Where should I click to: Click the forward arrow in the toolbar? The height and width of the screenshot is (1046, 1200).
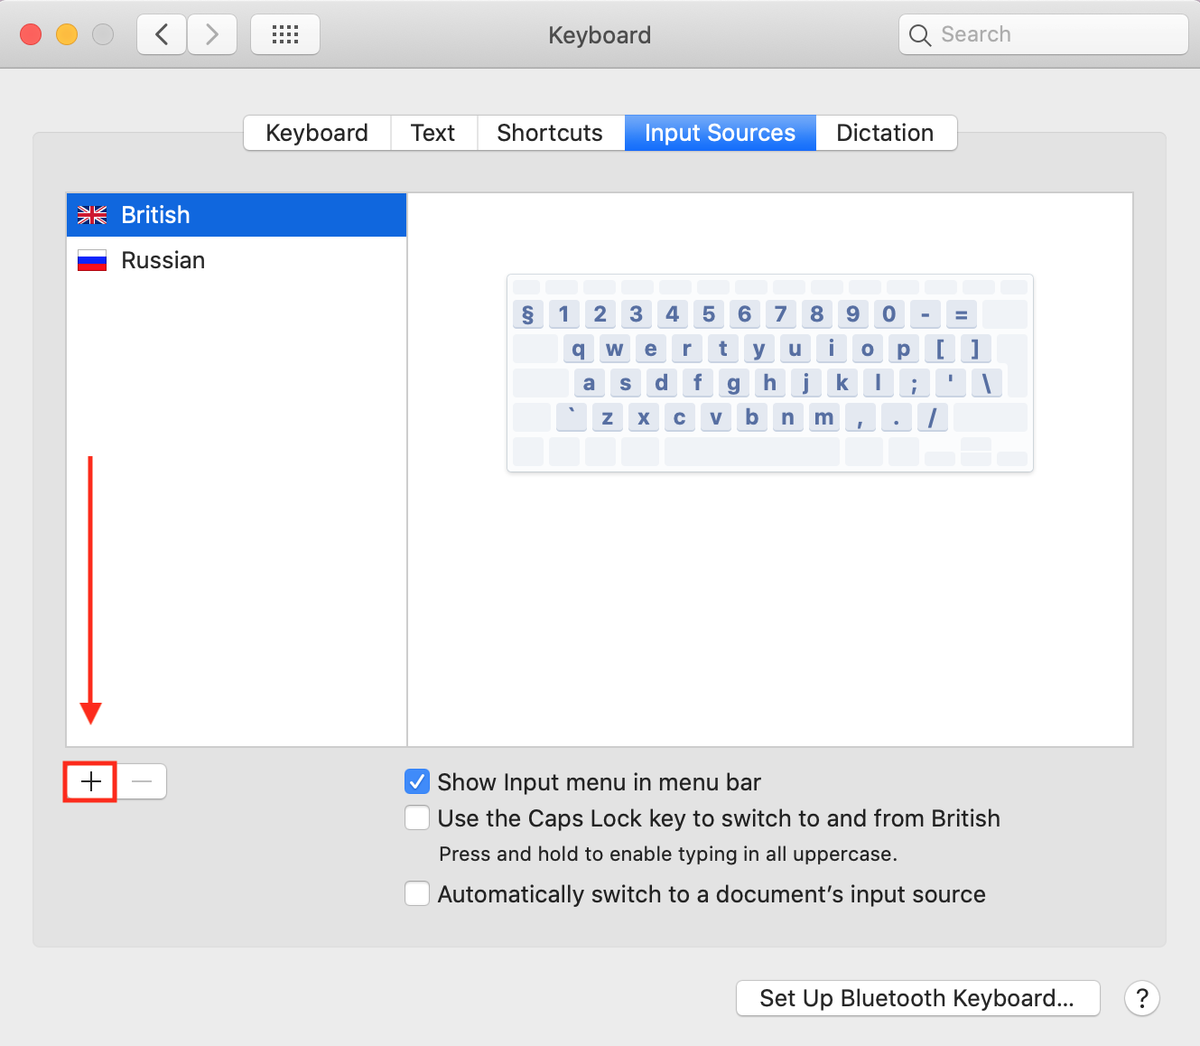[212, 33]
